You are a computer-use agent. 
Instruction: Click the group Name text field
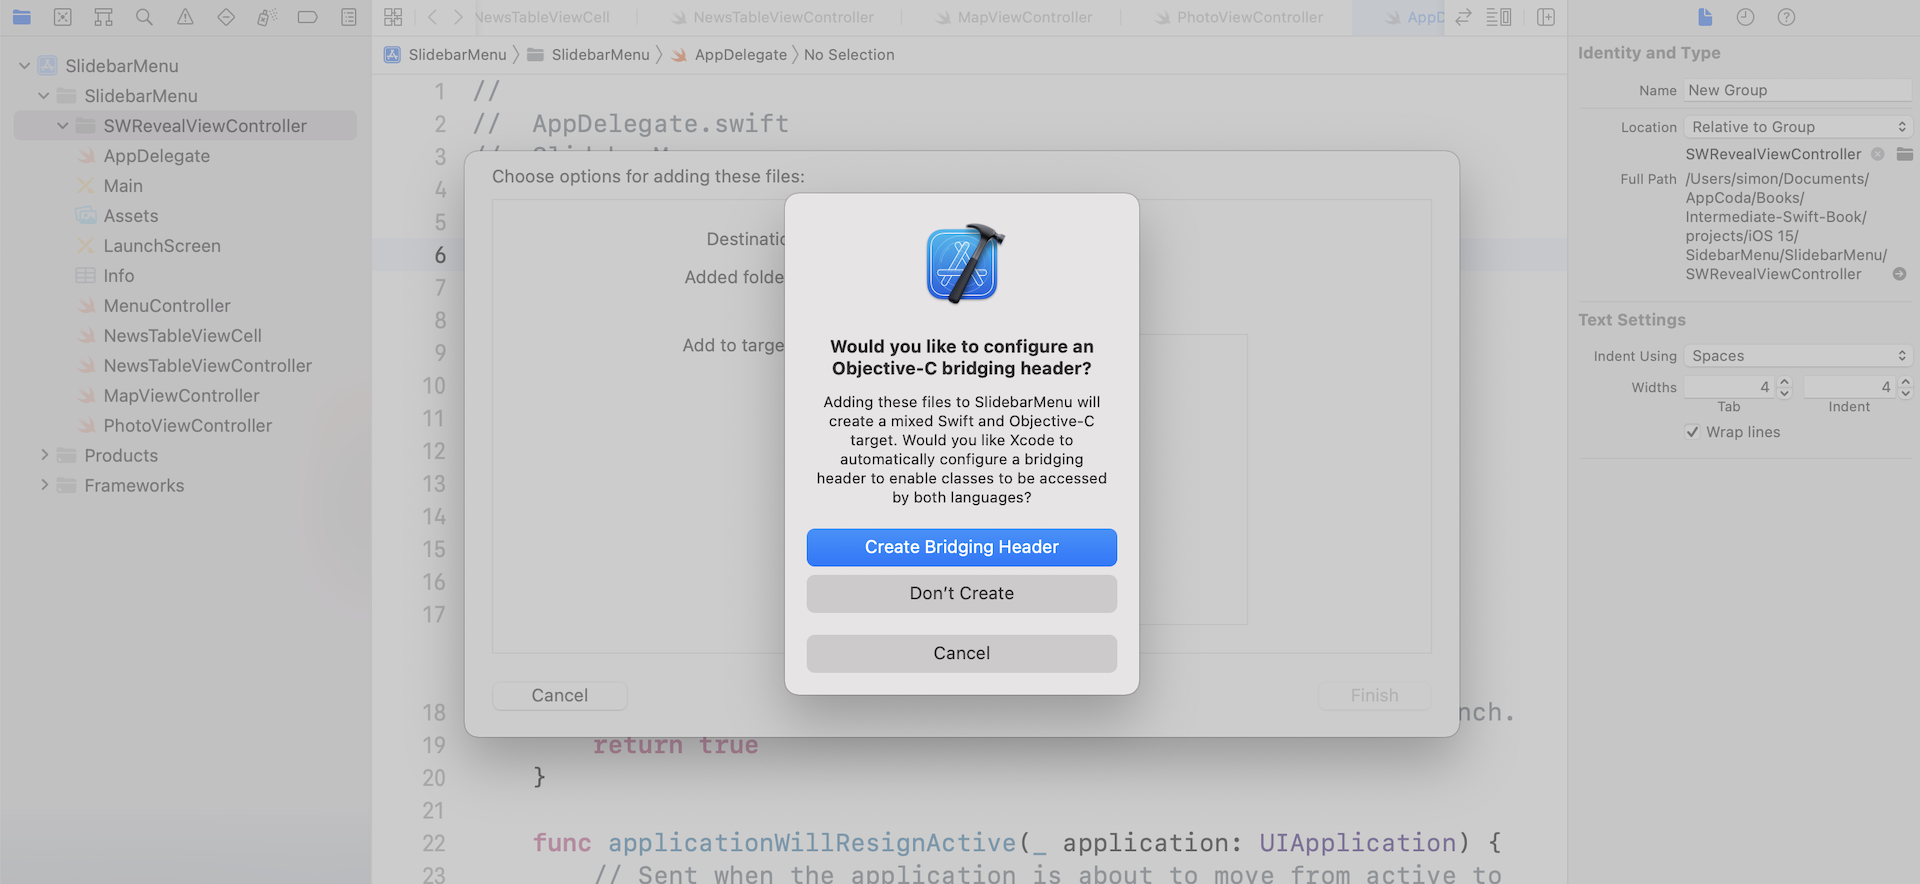pos(1797,90)
